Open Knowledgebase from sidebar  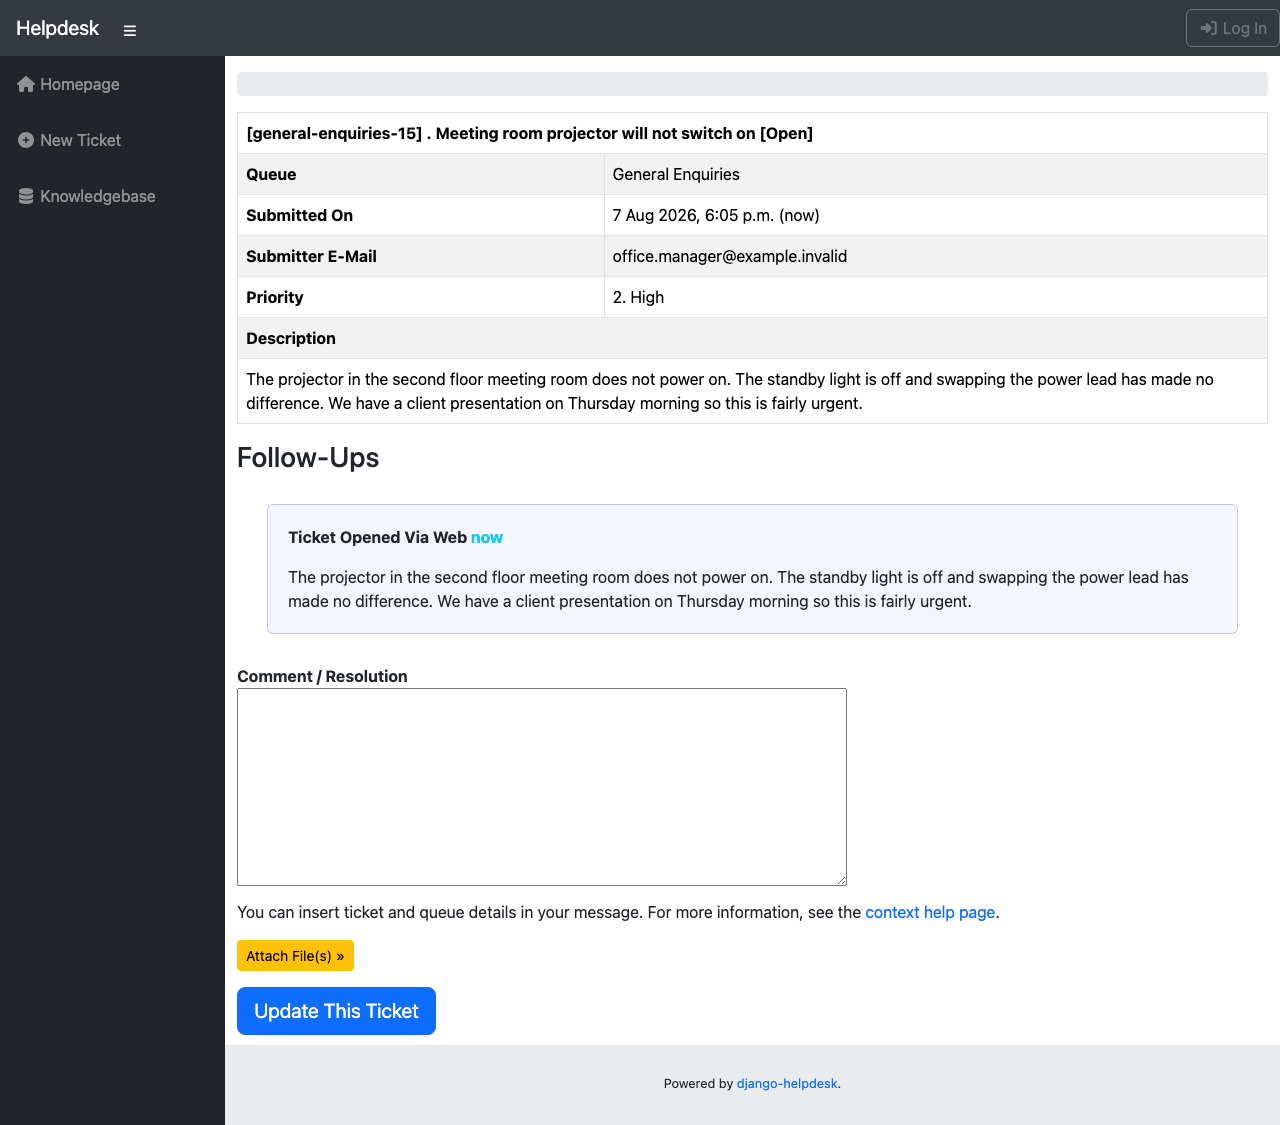tap(86, 196)
